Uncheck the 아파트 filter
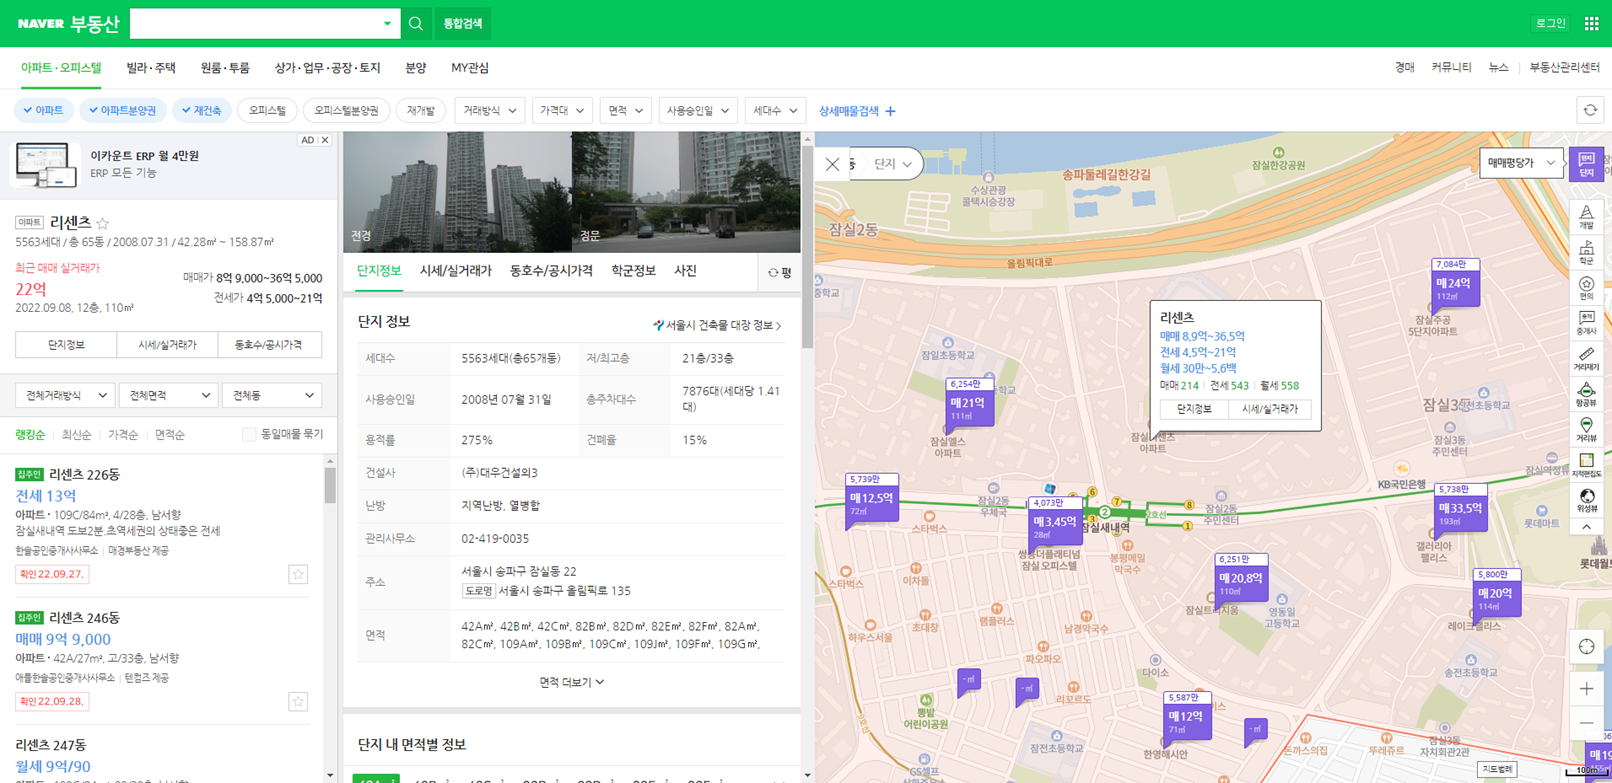Screen dimensions: 1612x783 tap(43, 111)
